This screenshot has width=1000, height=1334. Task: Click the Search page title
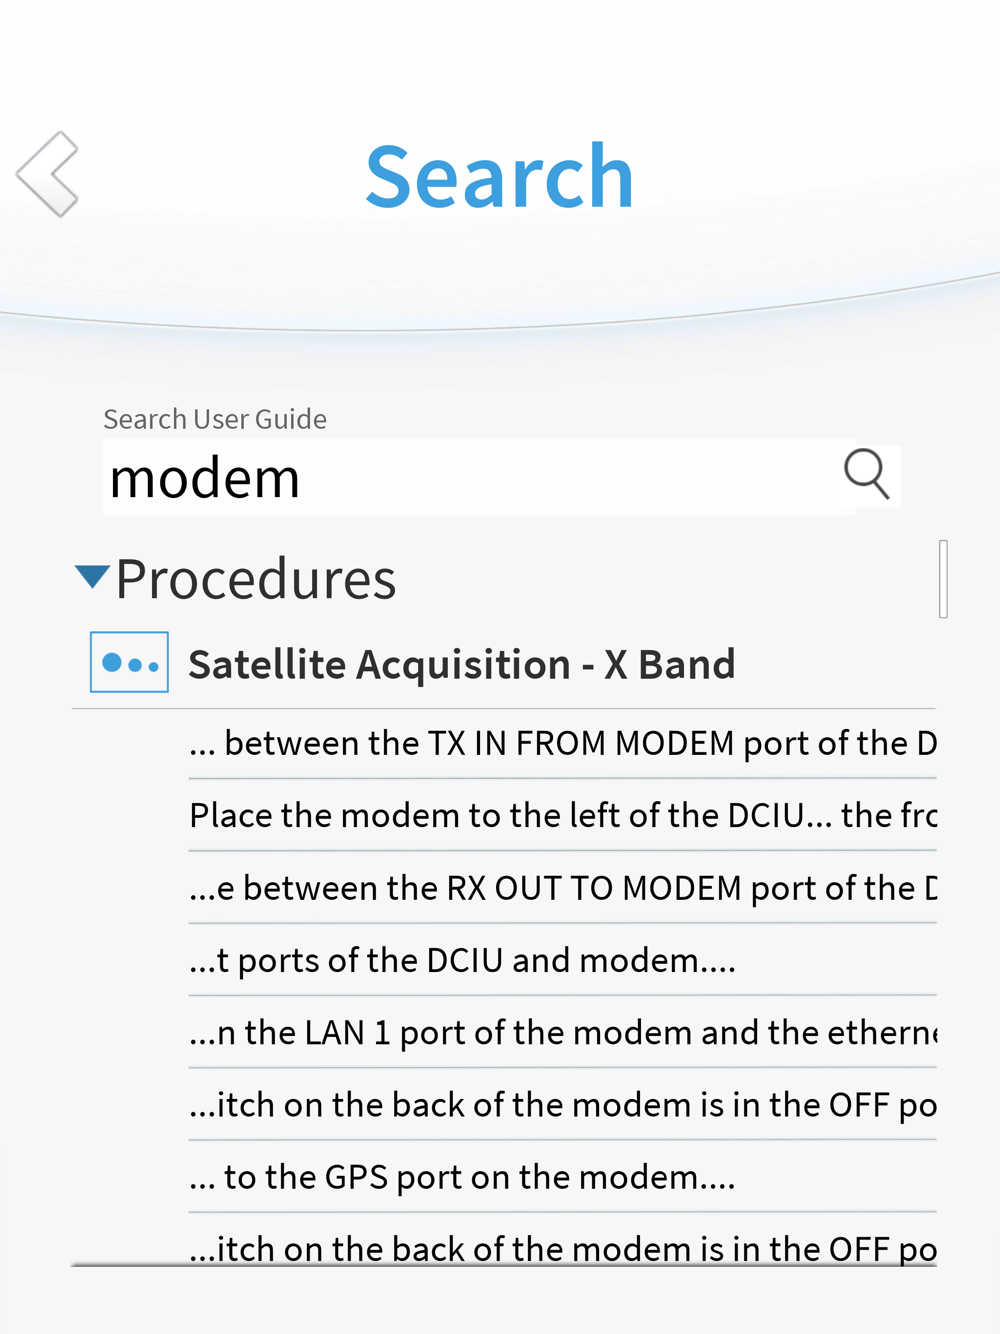pyautogui.click(x=499, y=177)
